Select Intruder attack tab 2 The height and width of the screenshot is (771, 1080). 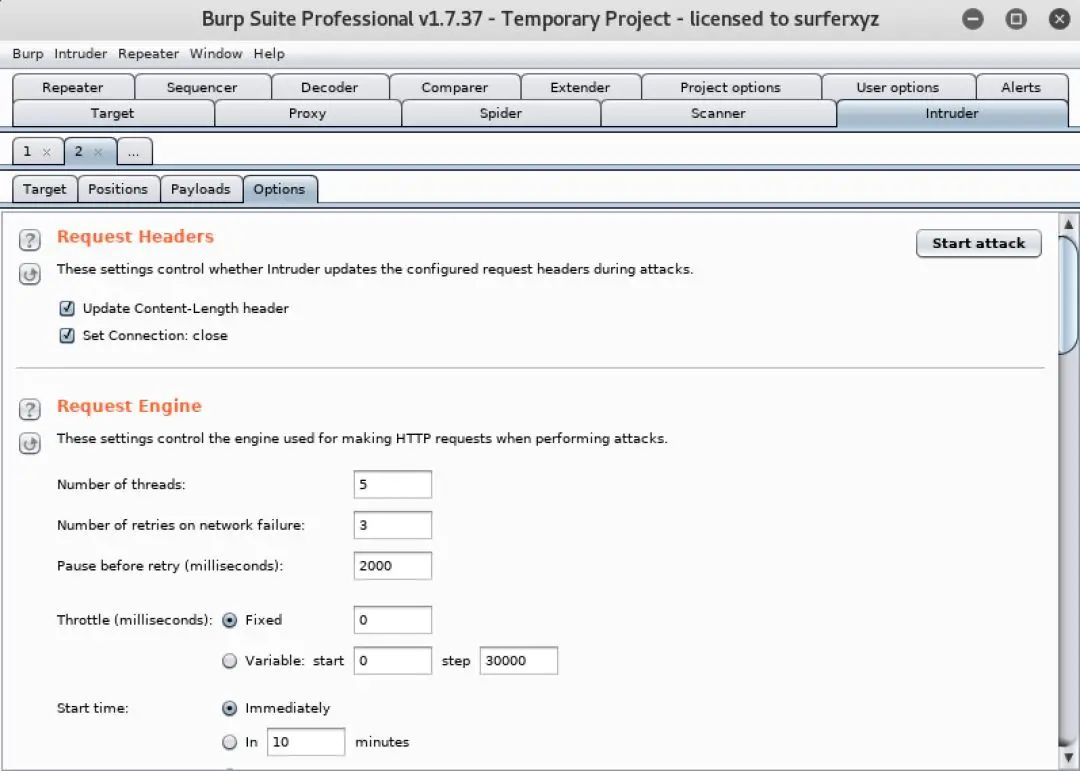point(79,152)
